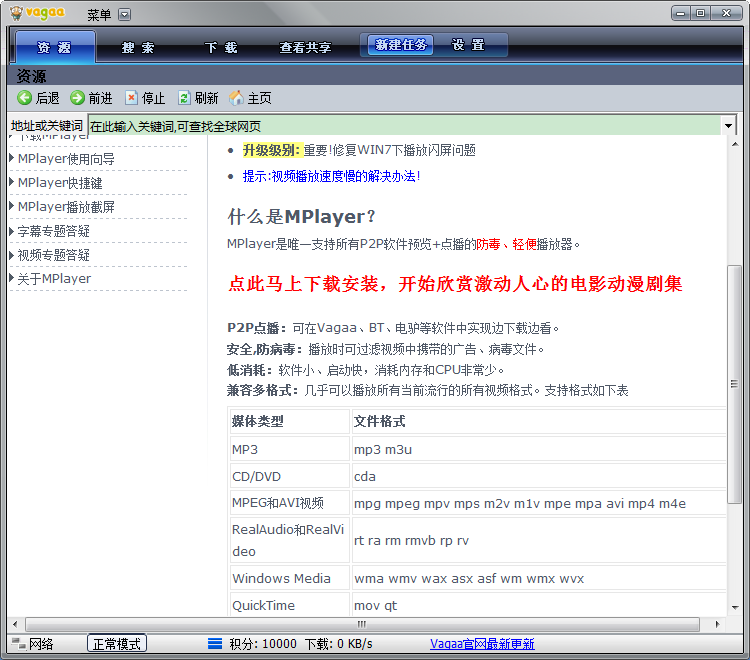Open the 菜单 menu
Screen dimensions: 750x660
[x=99, y=15]
